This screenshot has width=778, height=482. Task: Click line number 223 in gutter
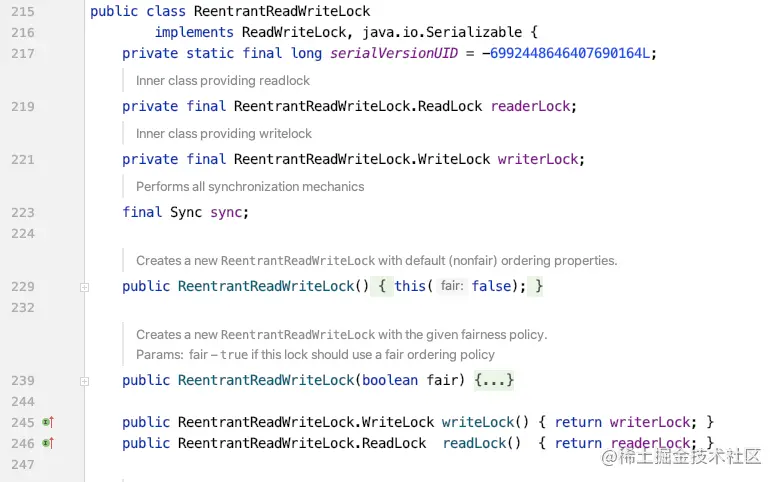pos(23,212)
